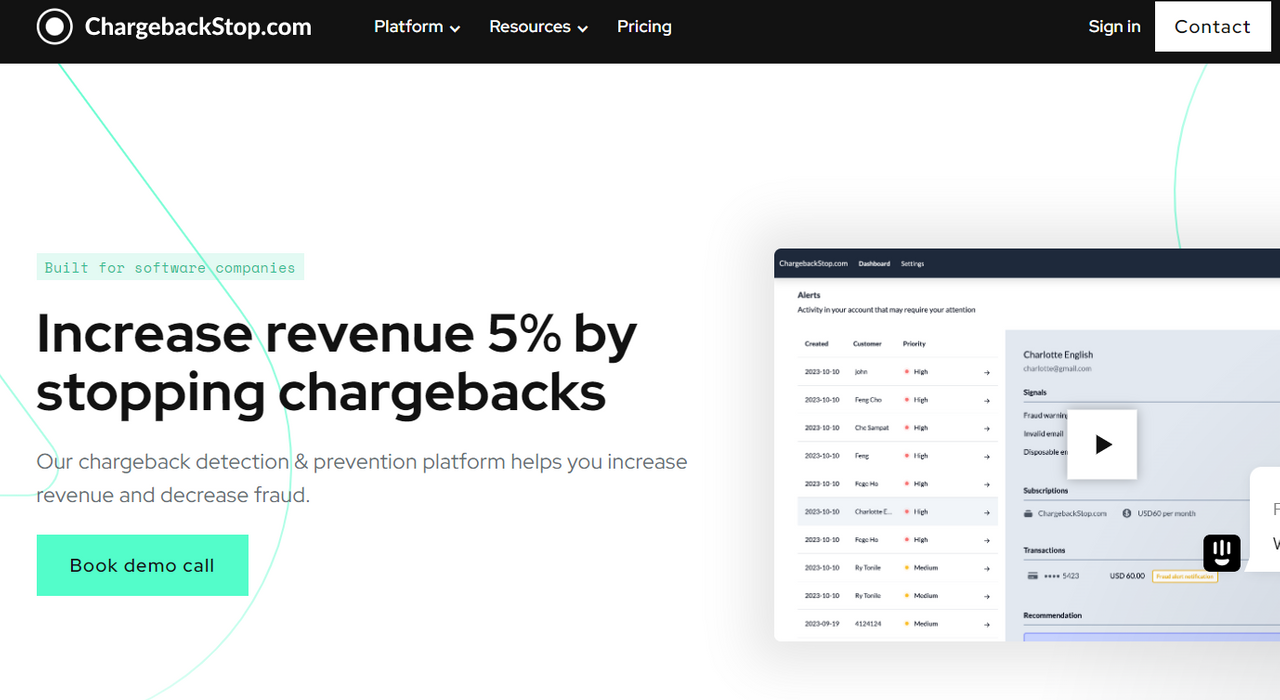The height and width of the screenshot is (700, 1280).
Task: Click the Sign in link
Action: tap(1114, 27)
